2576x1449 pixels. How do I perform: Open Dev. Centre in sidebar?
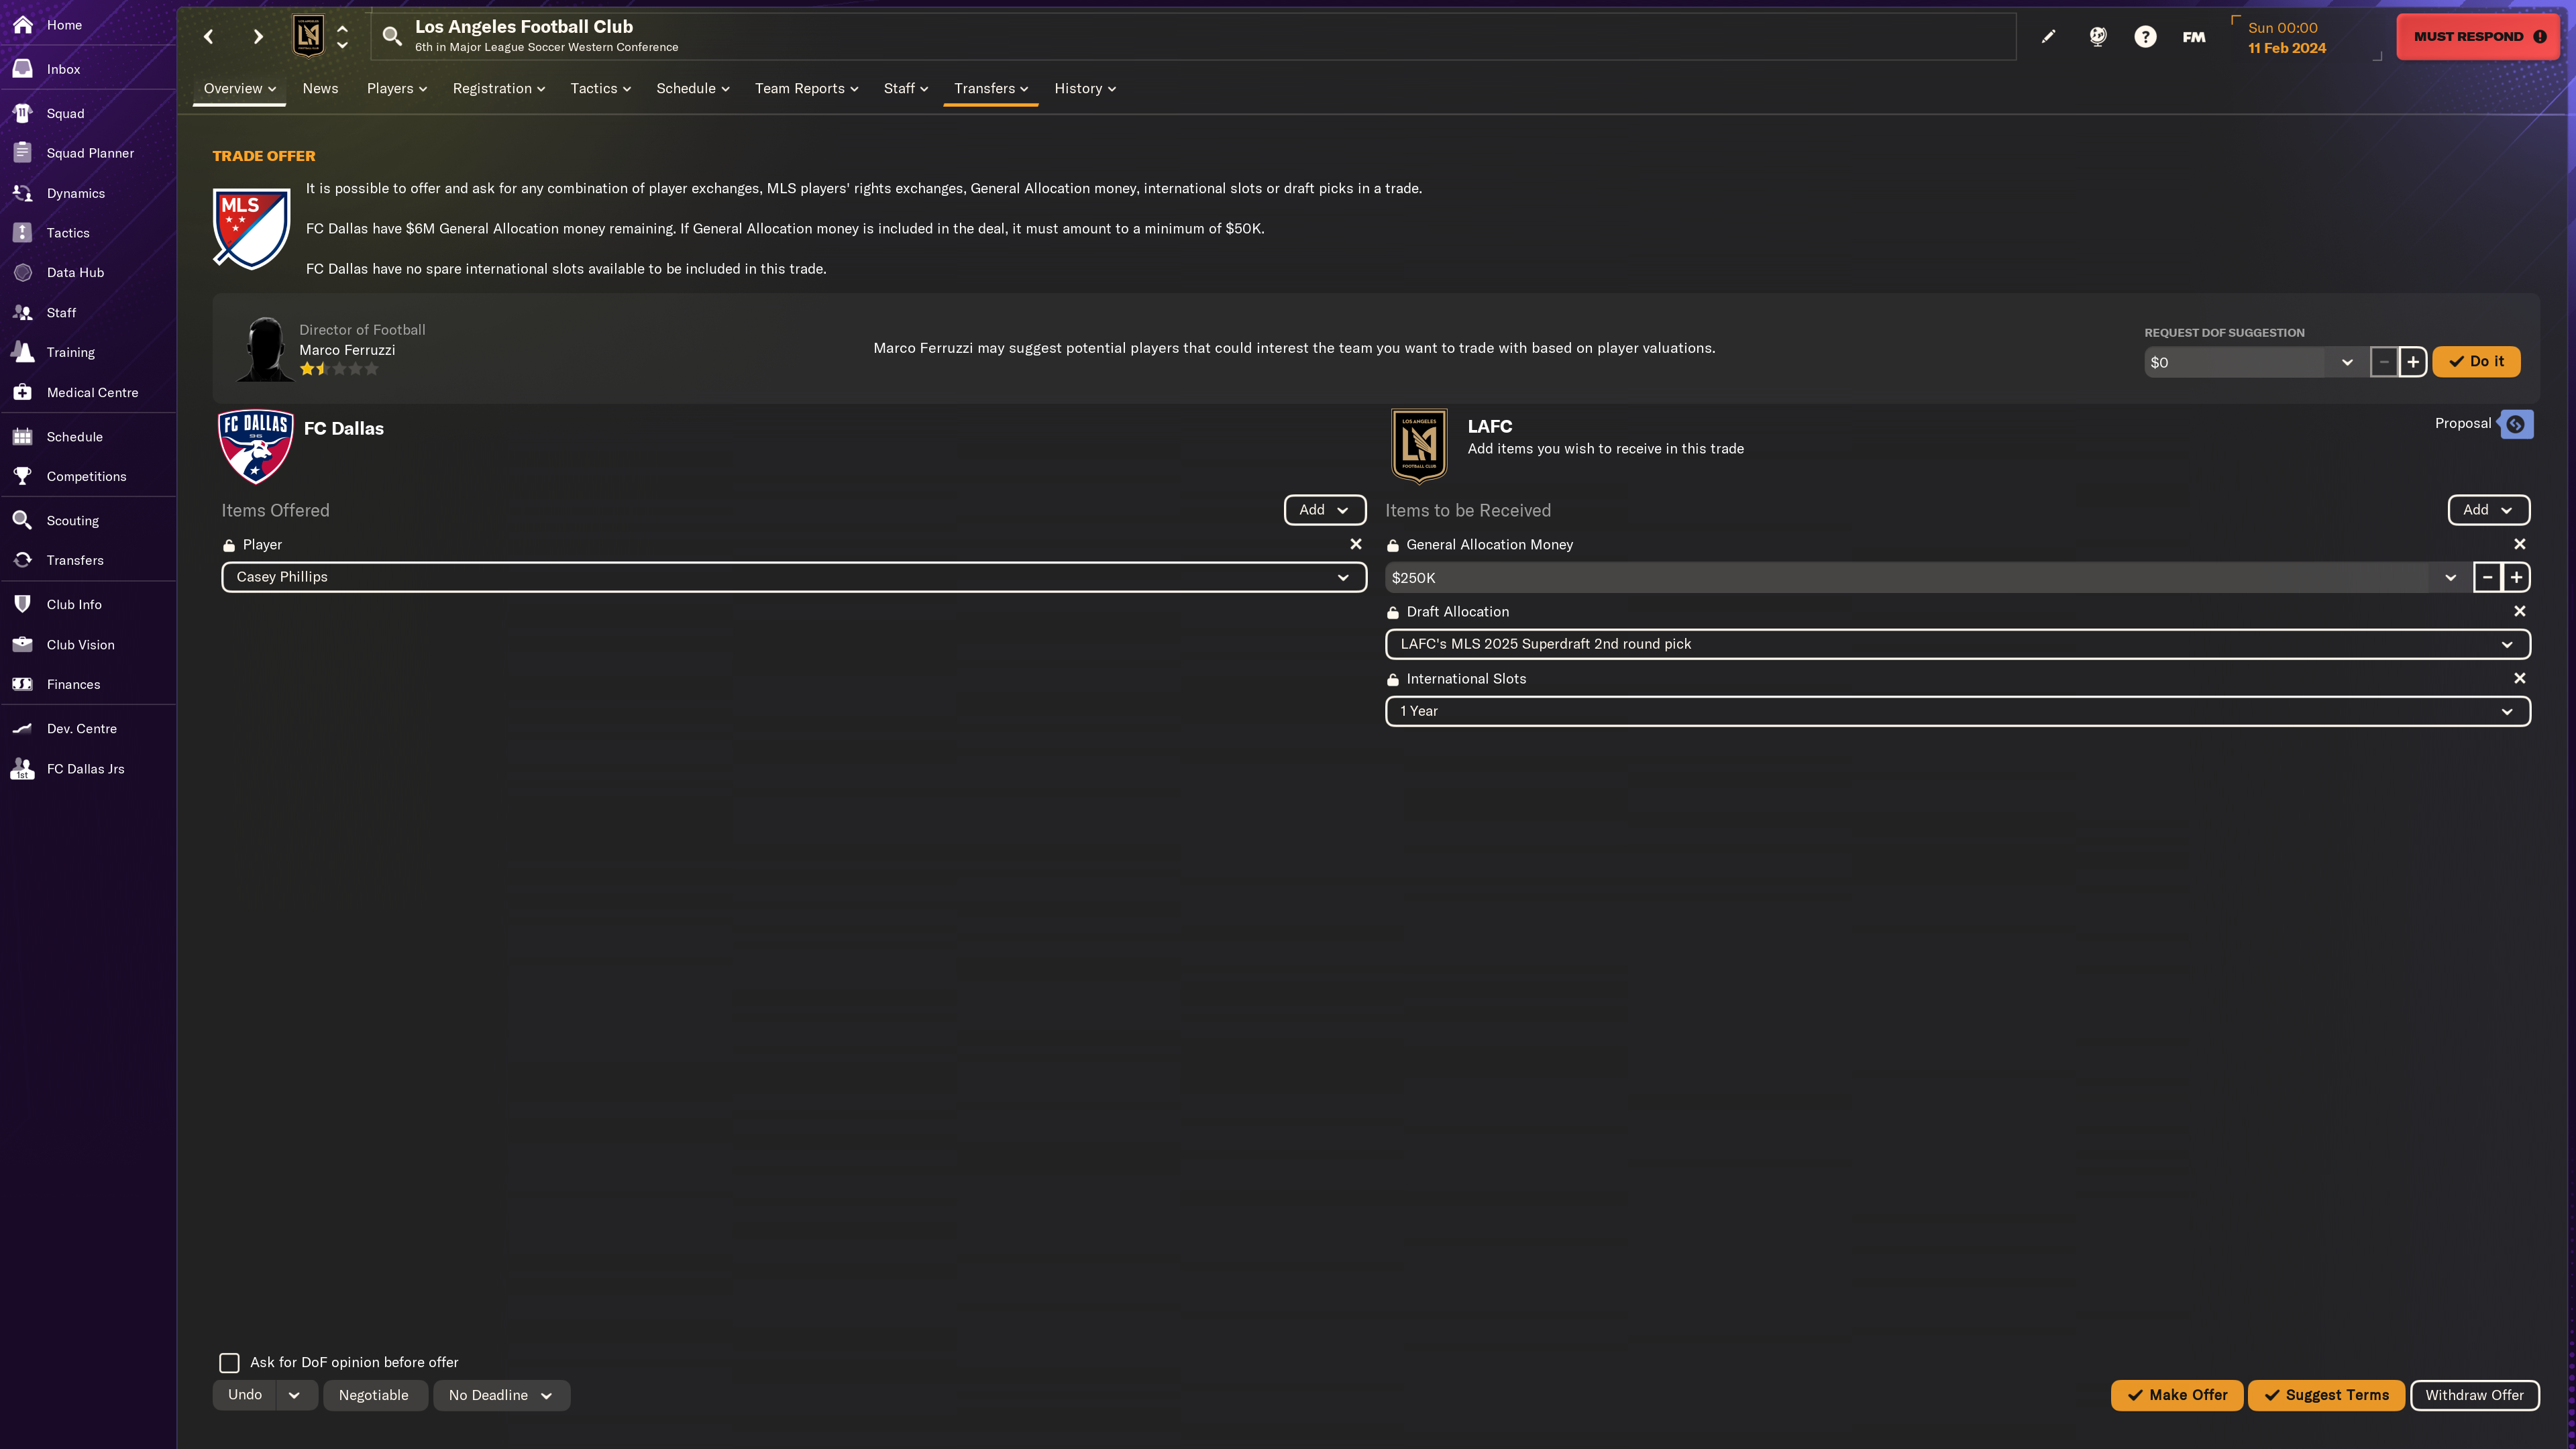[81, 729]
